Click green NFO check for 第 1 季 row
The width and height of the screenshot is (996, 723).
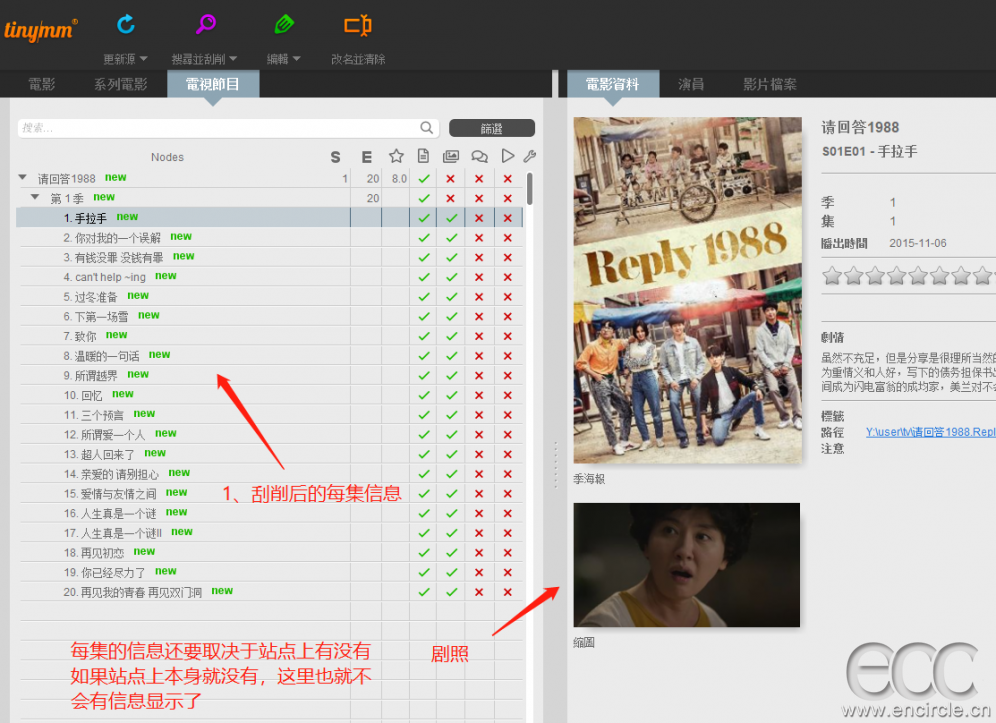pos(424,198)
